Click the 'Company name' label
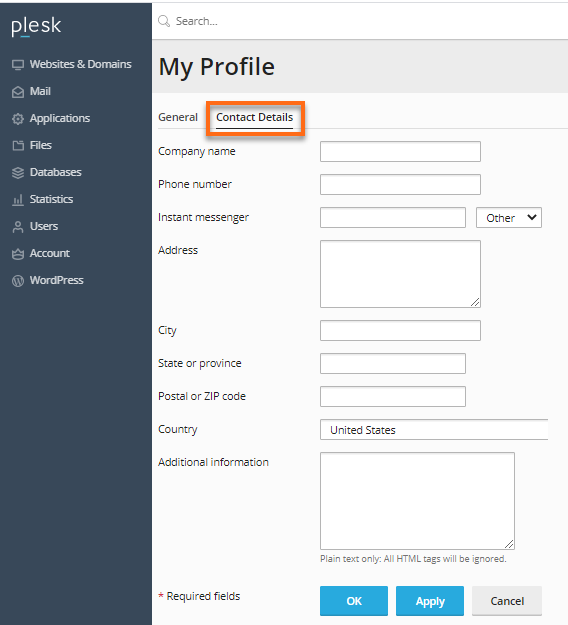 tap(197, 151)
